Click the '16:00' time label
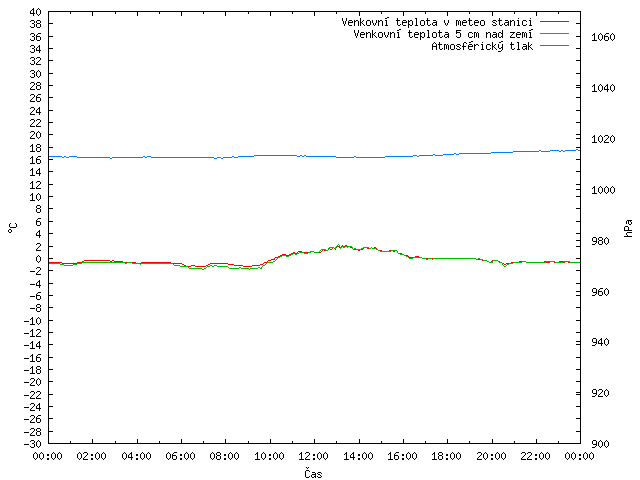 tap(402, 456)
